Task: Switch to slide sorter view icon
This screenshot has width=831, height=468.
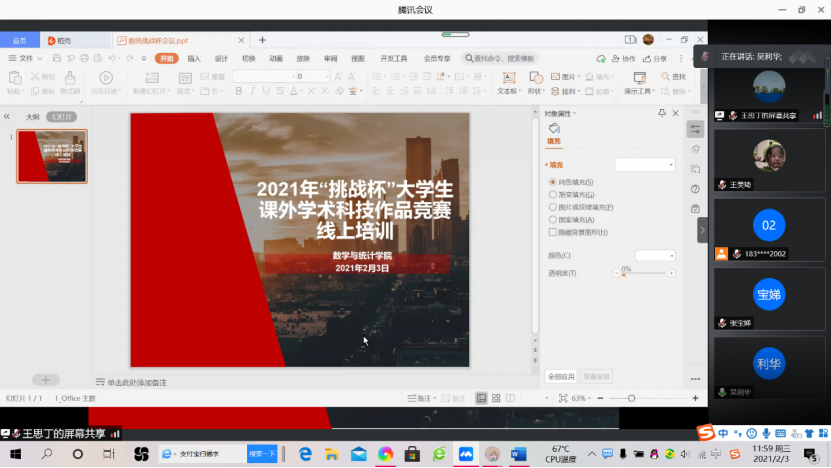Action: tap(497, 398)
